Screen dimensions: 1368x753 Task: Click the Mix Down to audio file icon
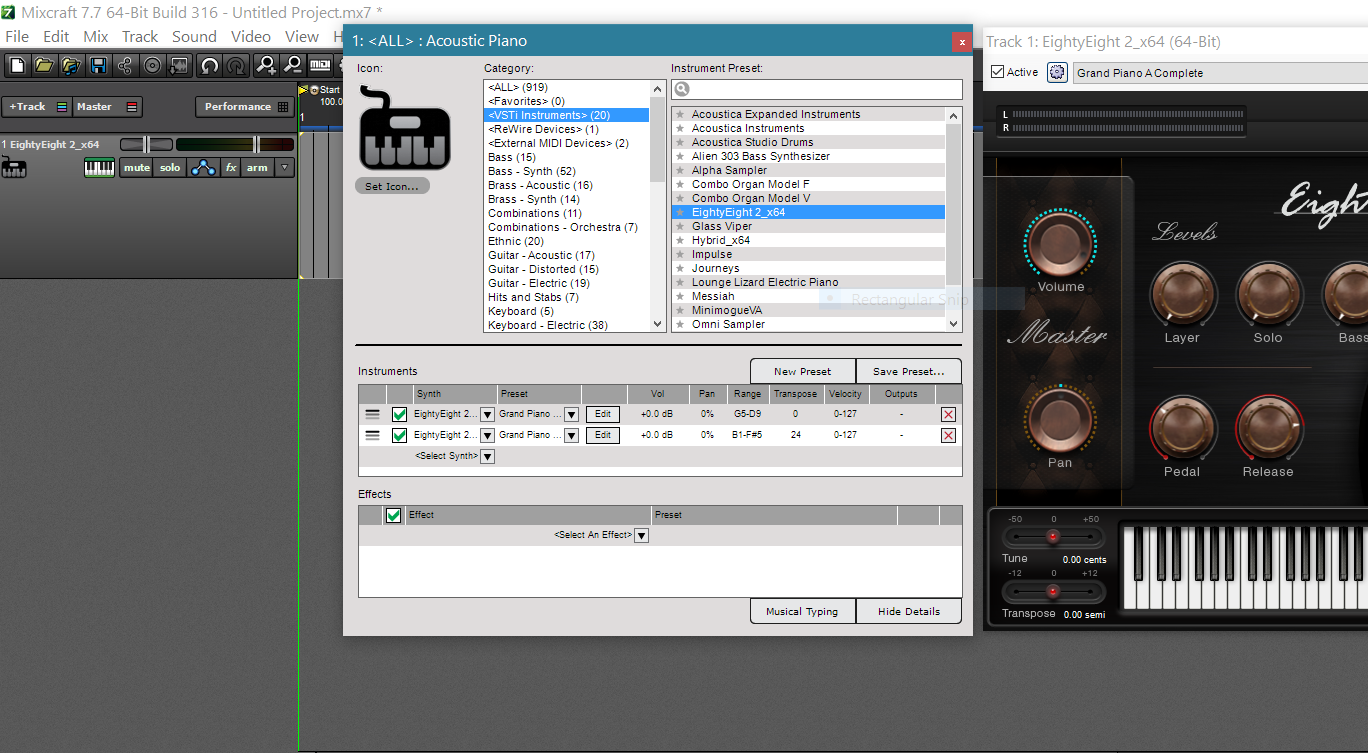(x=179, y=66)
